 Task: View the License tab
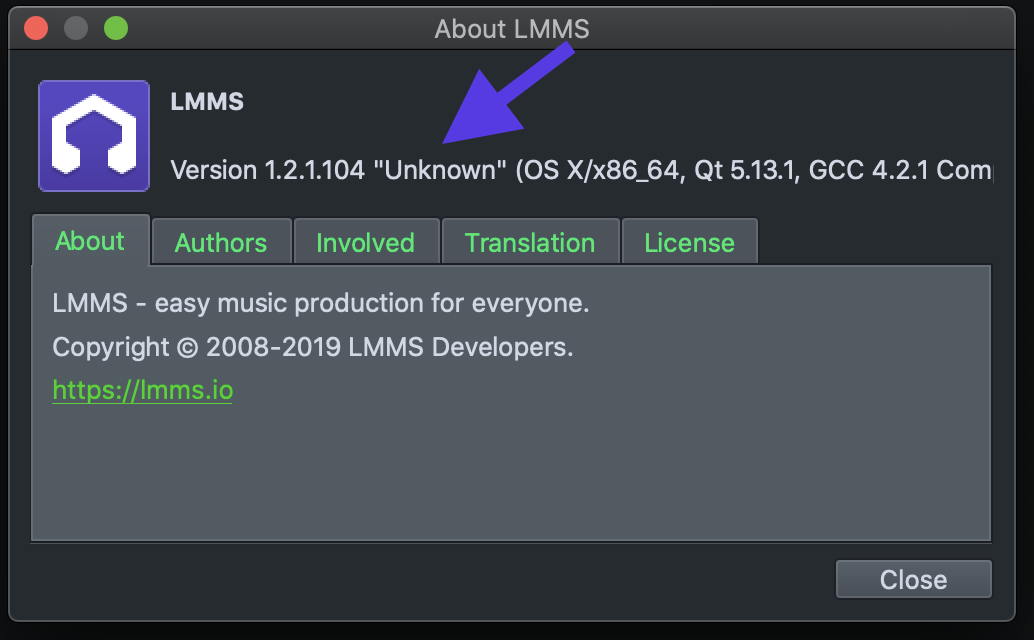(689, 242)
